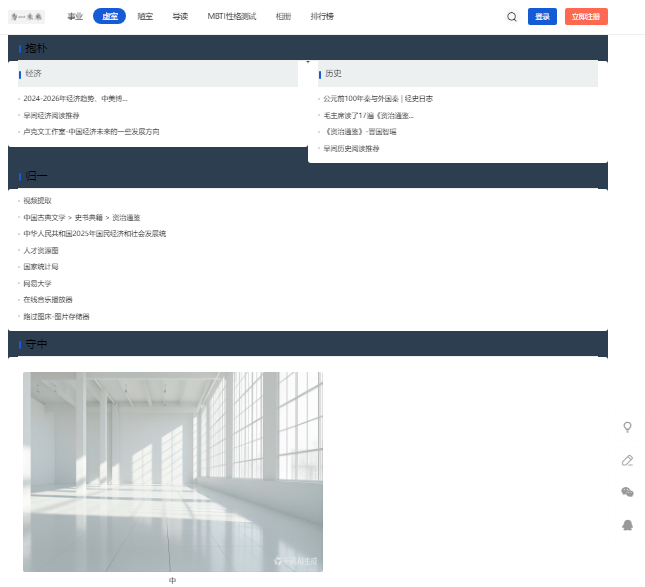Click the pencil edit icon in sidebar
The image size is (645, 587).
click(627, 460)
